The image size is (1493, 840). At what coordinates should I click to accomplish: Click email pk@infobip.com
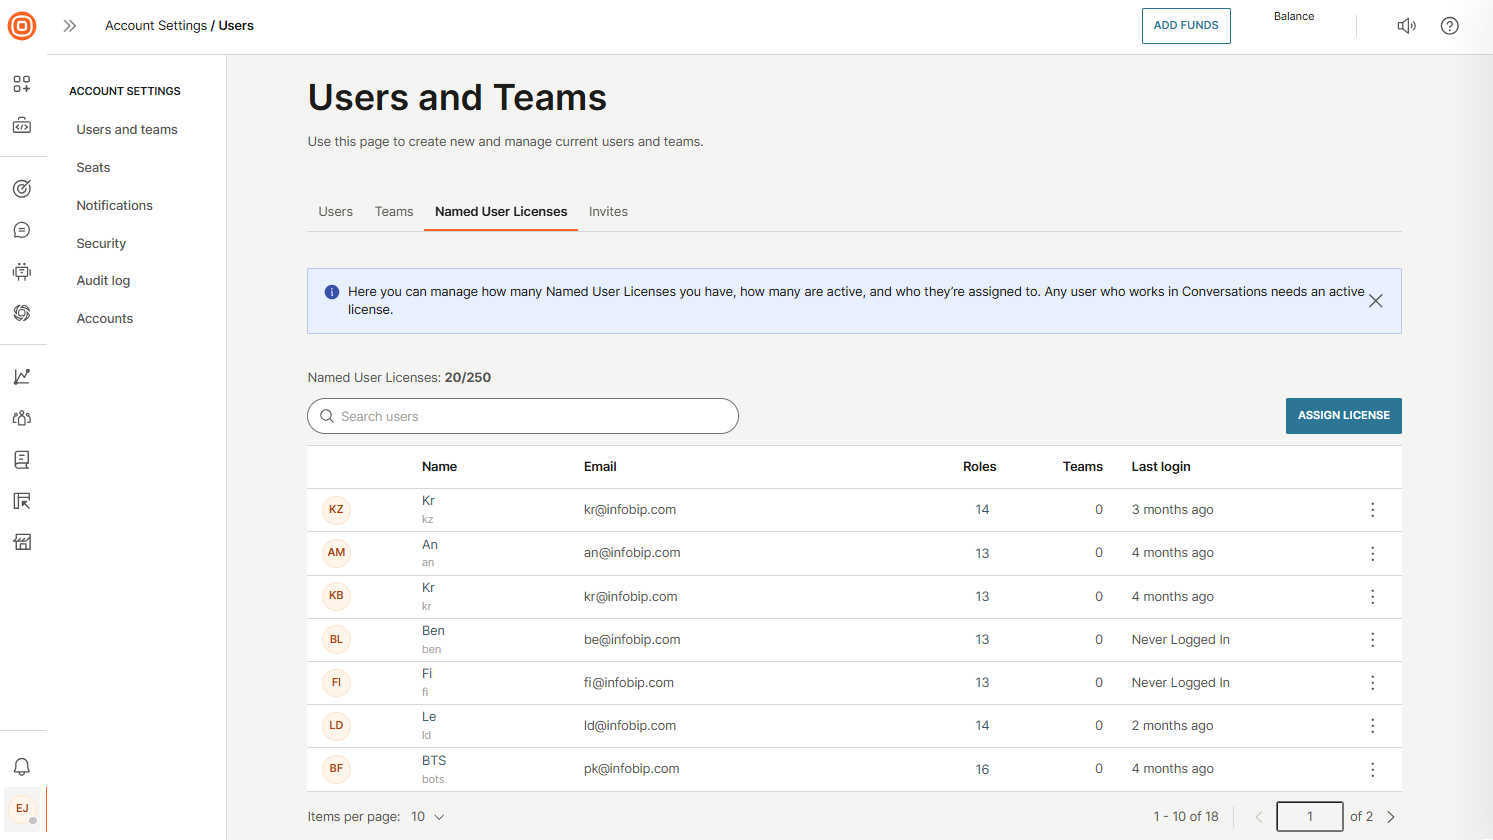632,769
